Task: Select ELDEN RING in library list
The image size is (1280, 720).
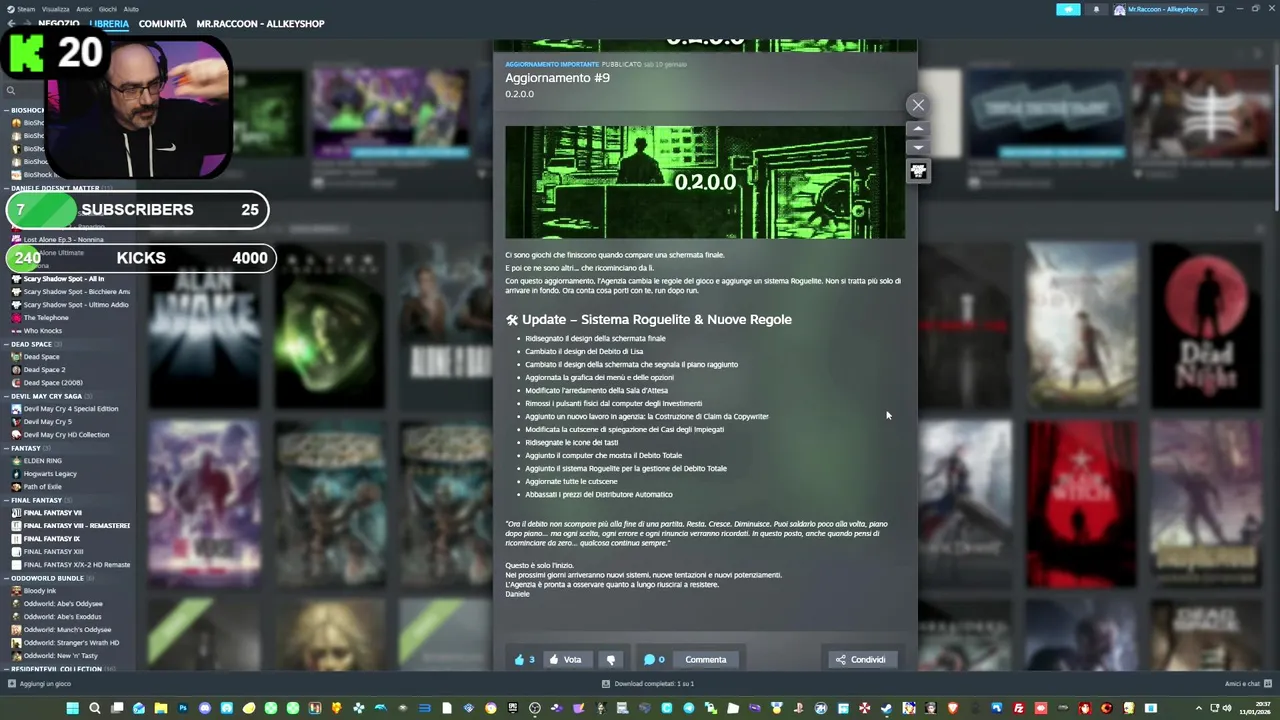Action: click(x=42, y=461)
